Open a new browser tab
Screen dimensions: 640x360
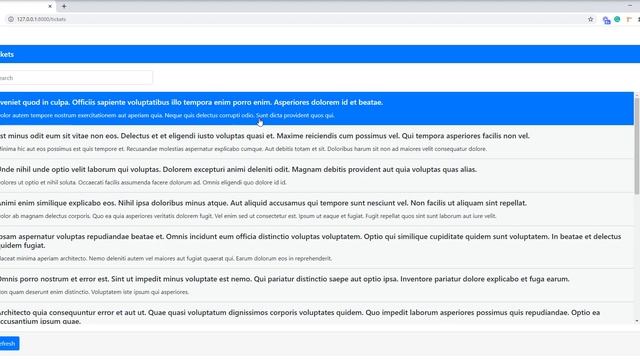coord(64,6)
